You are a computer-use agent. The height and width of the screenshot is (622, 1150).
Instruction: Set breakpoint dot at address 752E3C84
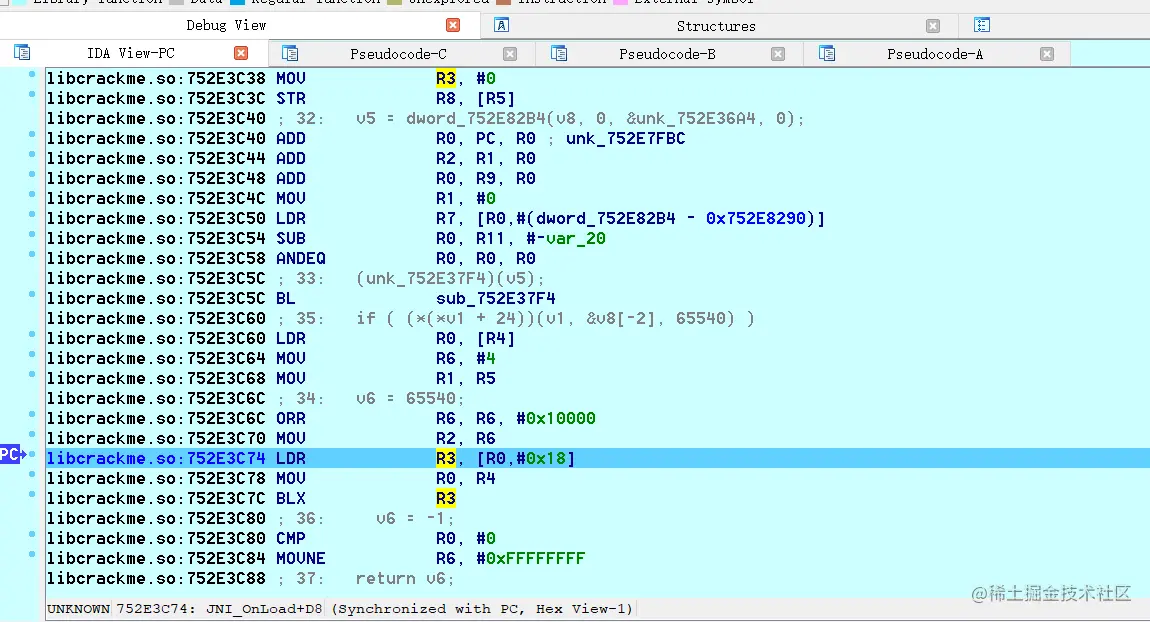32,555
